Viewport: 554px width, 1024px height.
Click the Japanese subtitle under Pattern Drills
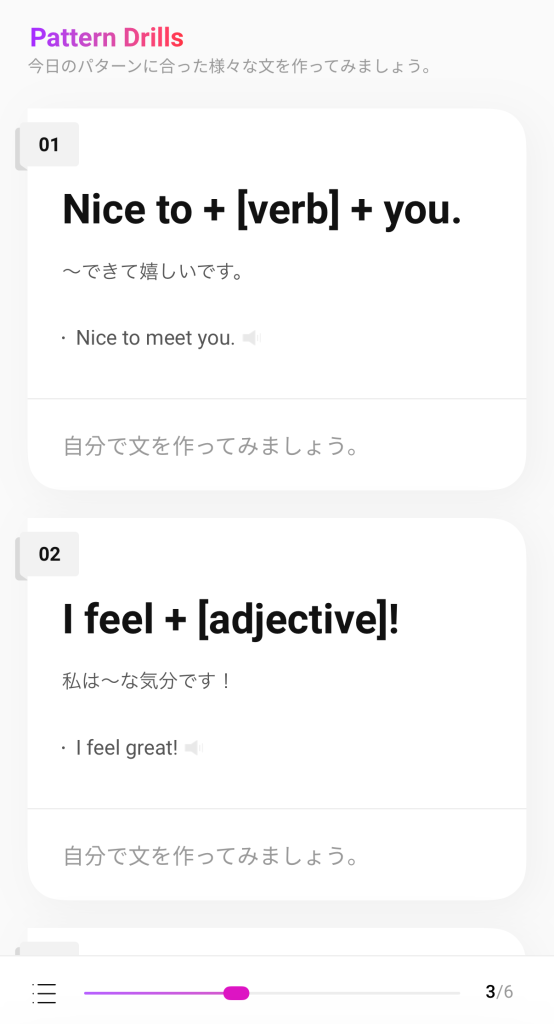click(x=231, y=67)
